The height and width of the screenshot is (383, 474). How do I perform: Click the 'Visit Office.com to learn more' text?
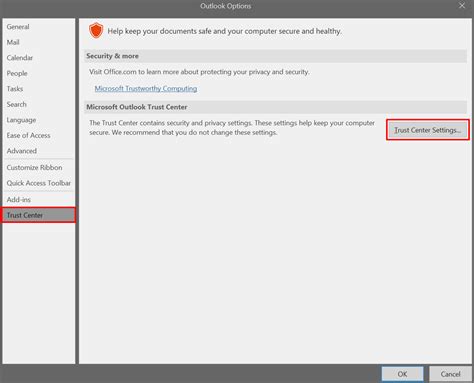pos(199,72)
